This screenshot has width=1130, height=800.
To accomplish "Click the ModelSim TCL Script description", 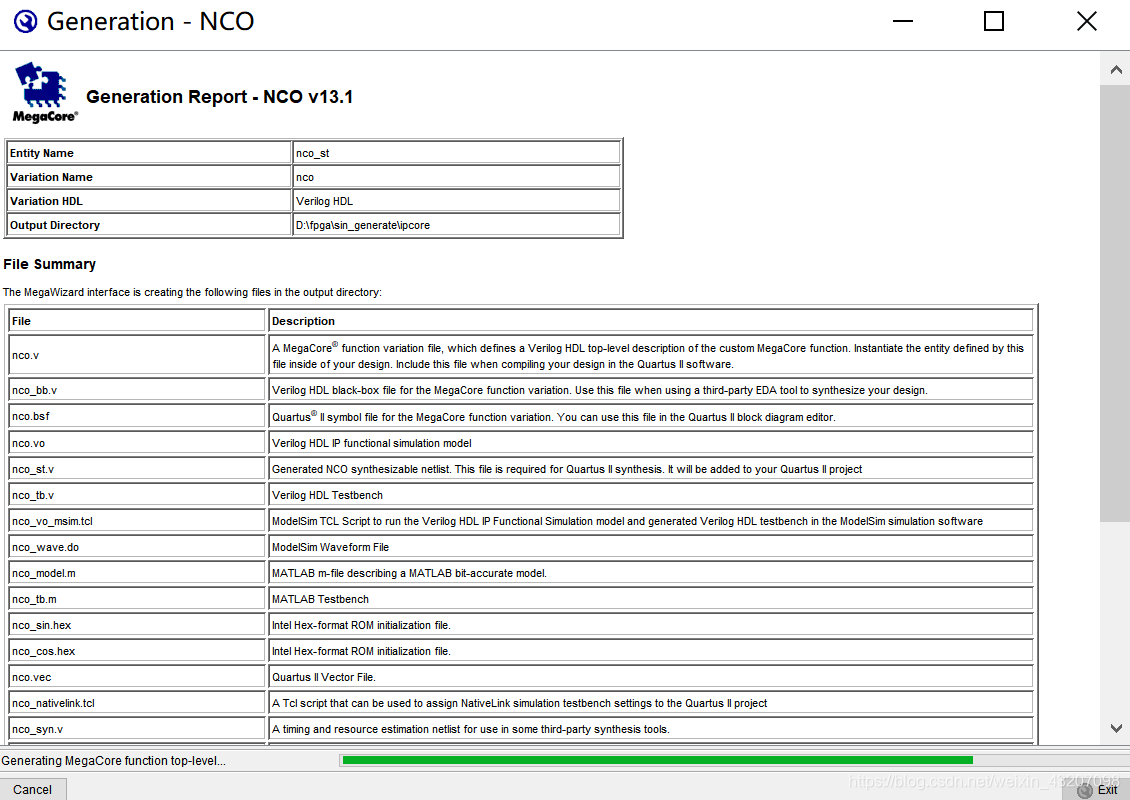I will pyautogui.click(x=627, y=521).
